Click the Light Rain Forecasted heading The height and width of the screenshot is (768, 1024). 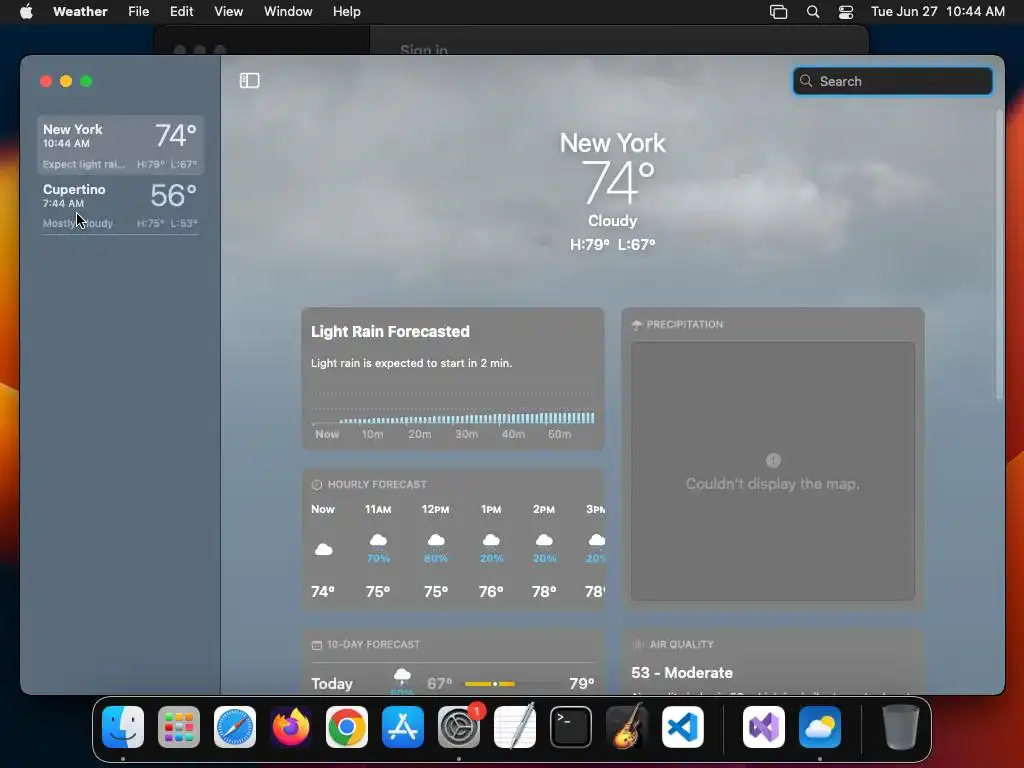pyautogui.click(x=390, y=332)
